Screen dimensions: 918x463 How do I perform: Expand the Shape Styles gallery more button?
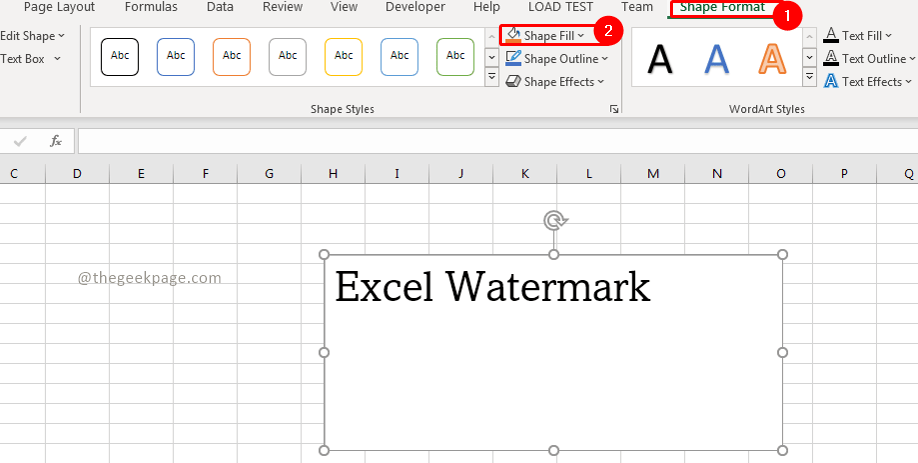pyautogui.click(x=491, y=78)
